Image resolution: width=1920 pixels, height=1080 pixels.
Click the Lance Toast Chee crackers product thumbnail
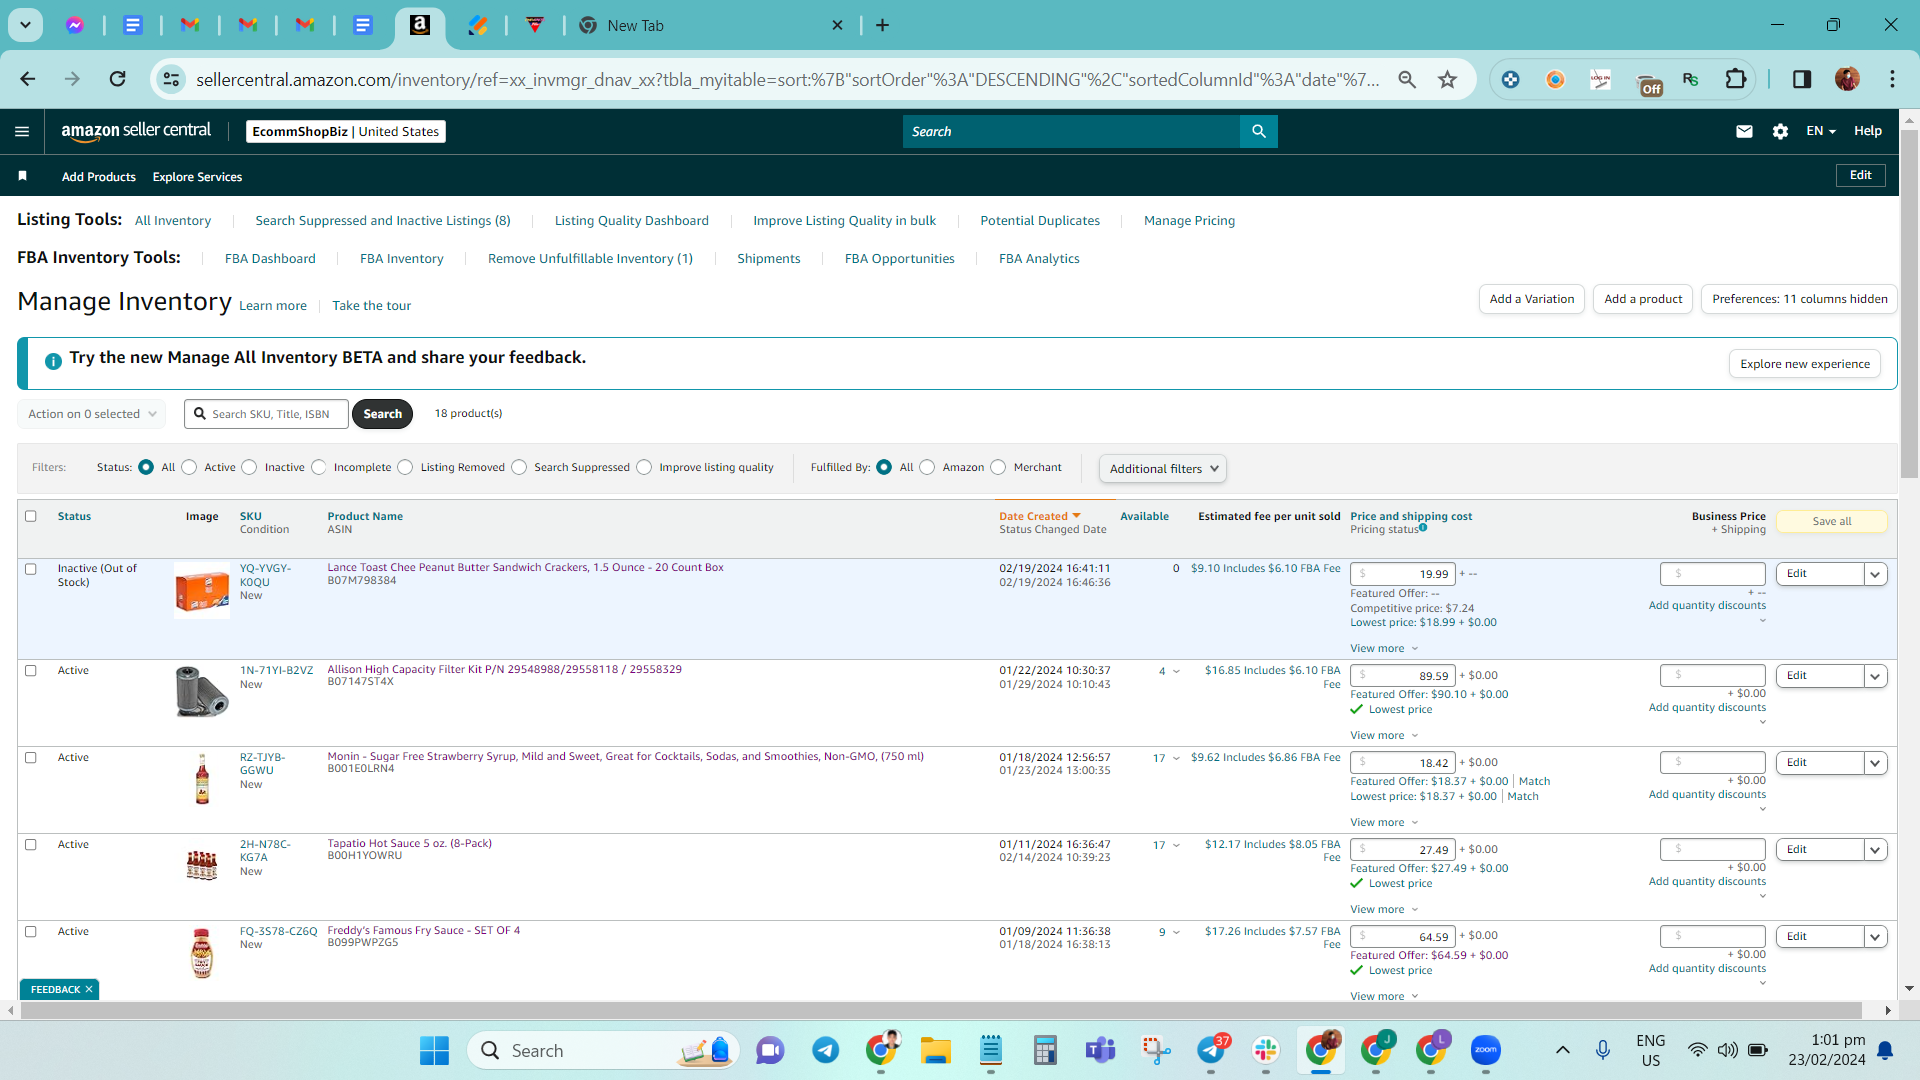coord(202,590)
